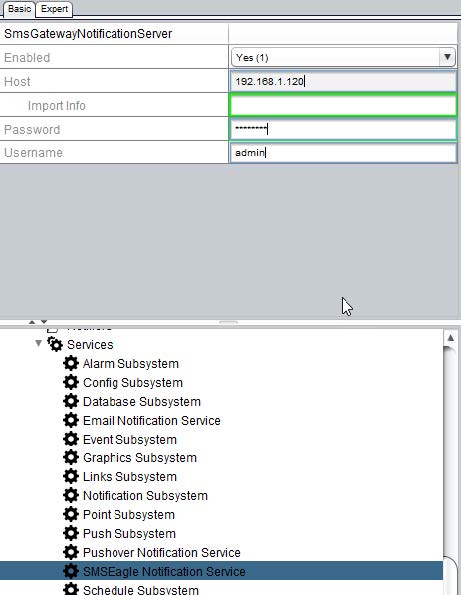The image size is (461, 595).
Task: Click the Enabled dropdown arrow button
Action: tap(447, 57)
